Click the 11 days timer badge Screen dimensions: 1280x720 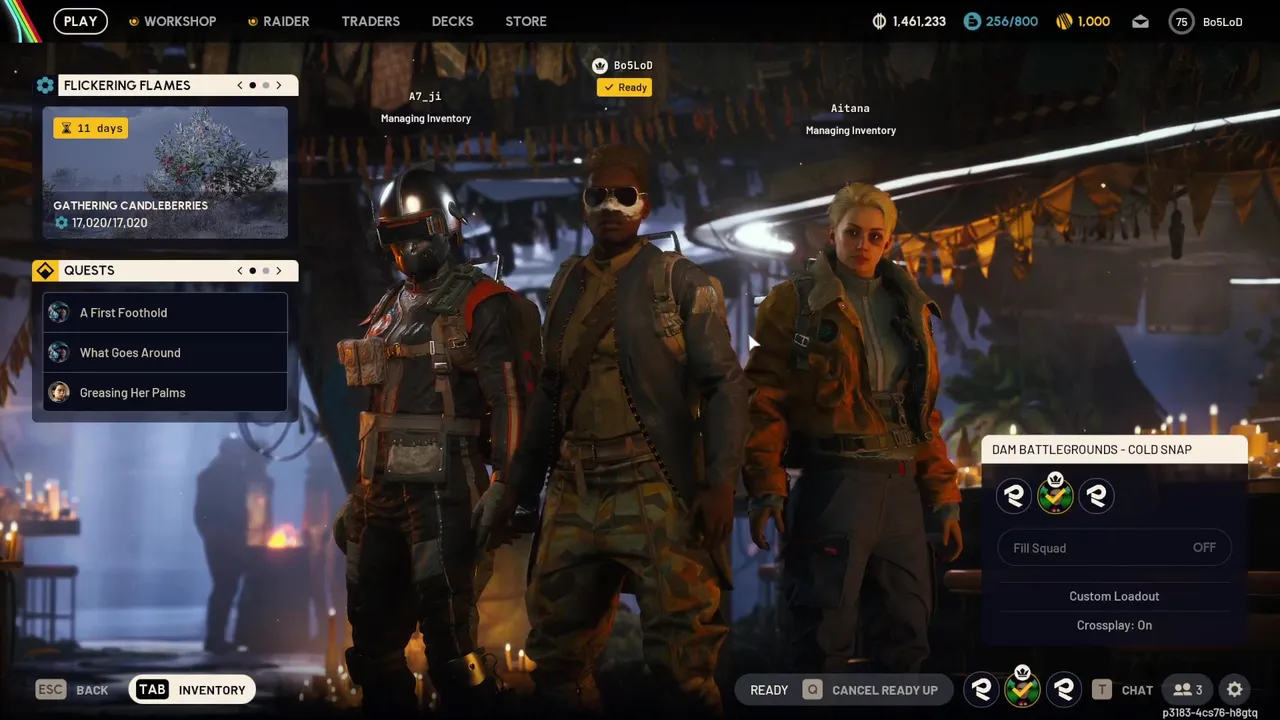coord(90,128)
